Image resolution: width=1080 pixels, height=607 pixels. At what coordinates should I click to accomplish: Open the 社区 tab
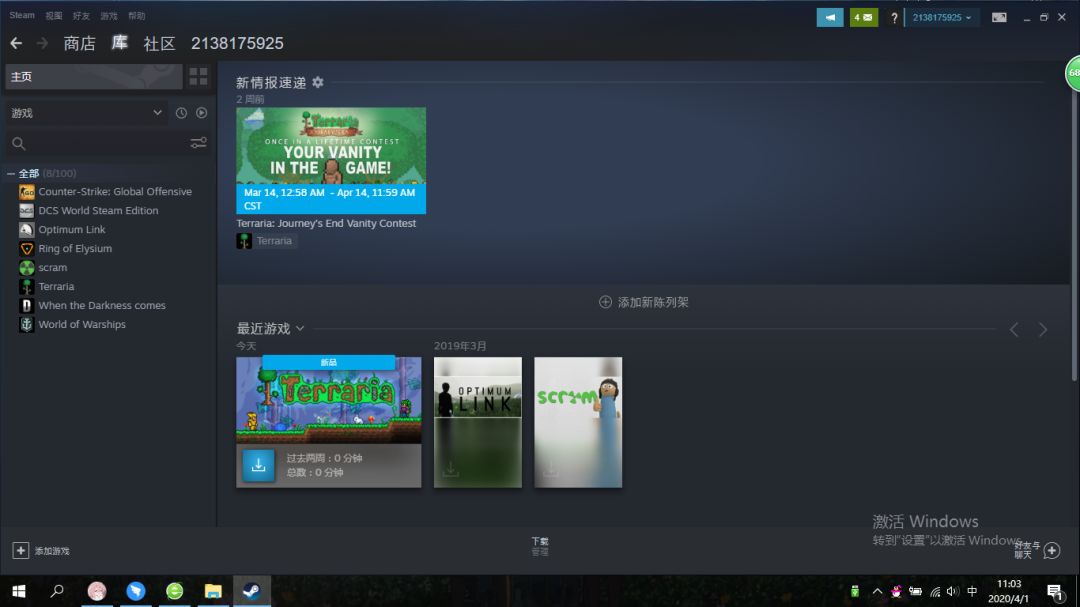[159, 43]
